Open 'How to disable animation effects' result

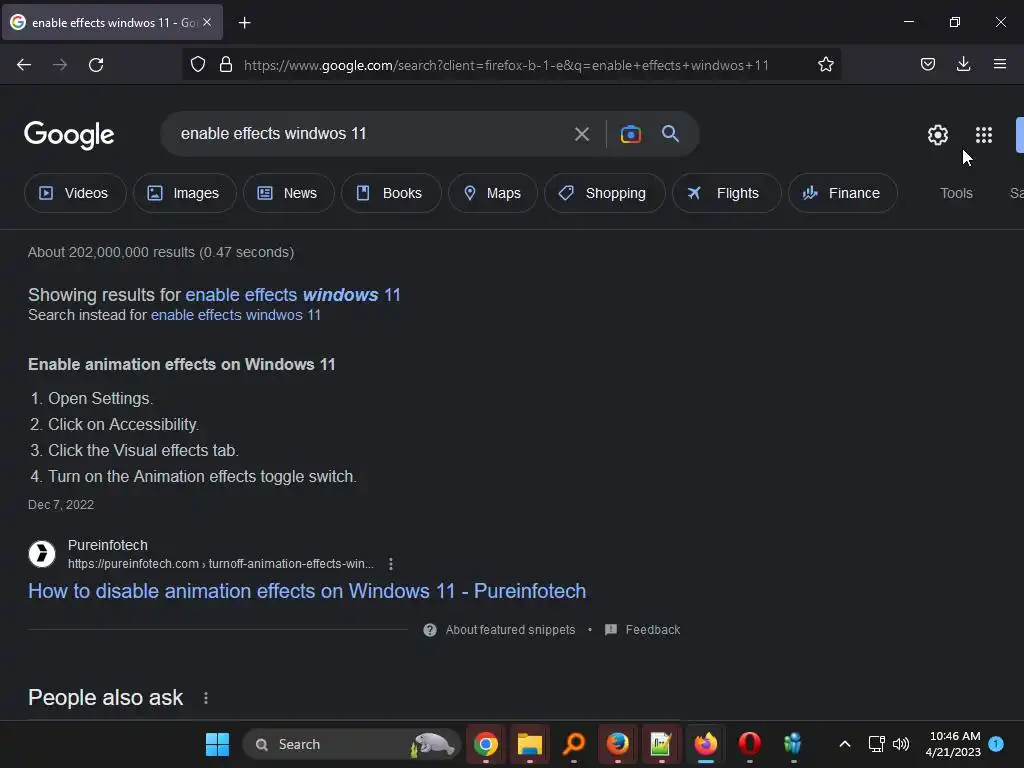point(307,591)
